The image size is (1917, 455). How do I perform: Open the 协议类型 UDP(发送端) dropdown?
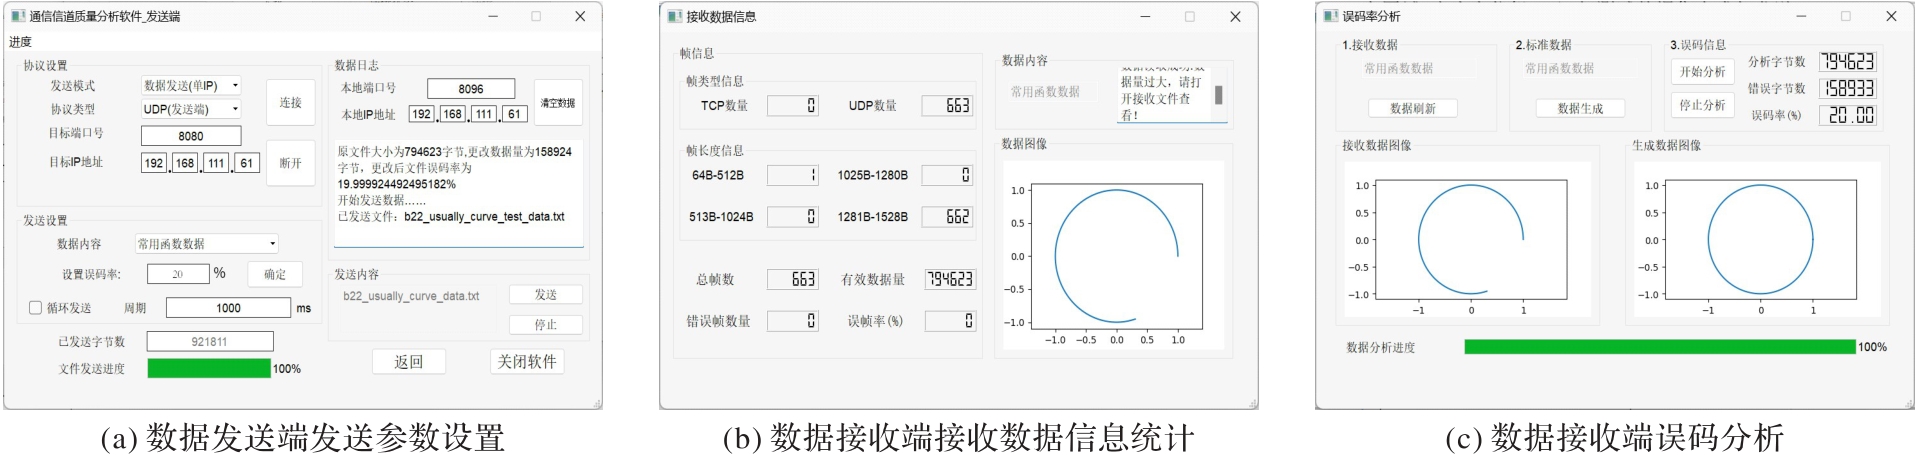point(191,109)
